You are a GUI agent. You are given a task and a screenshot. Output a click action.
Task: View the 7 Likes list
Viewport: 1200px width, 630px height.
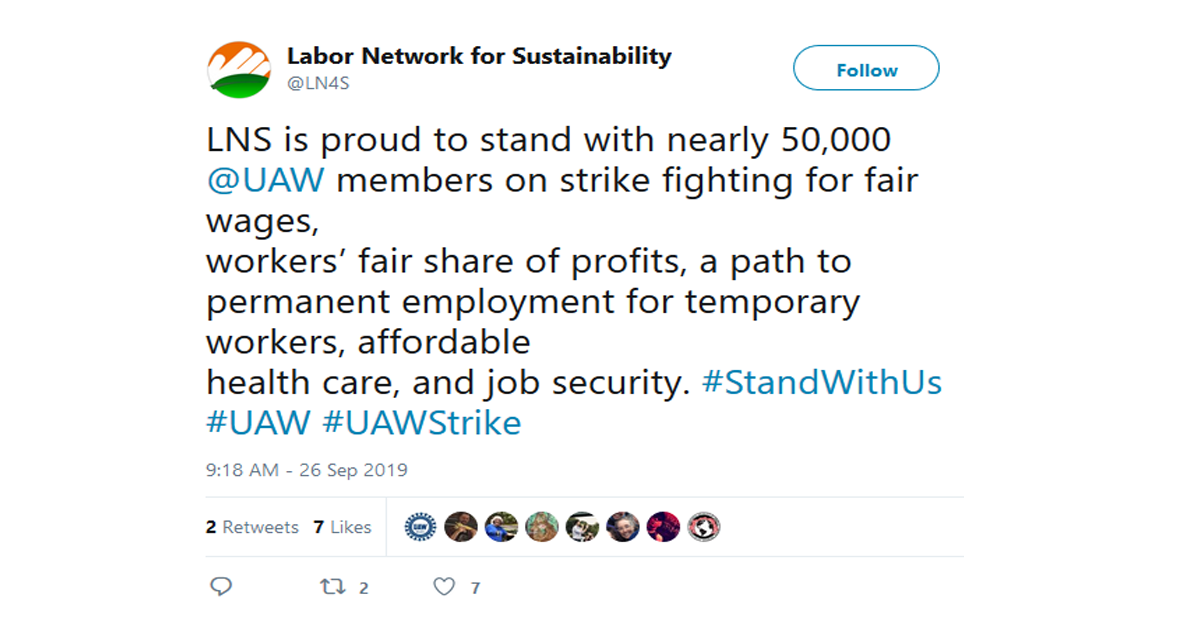coord(342,527)
